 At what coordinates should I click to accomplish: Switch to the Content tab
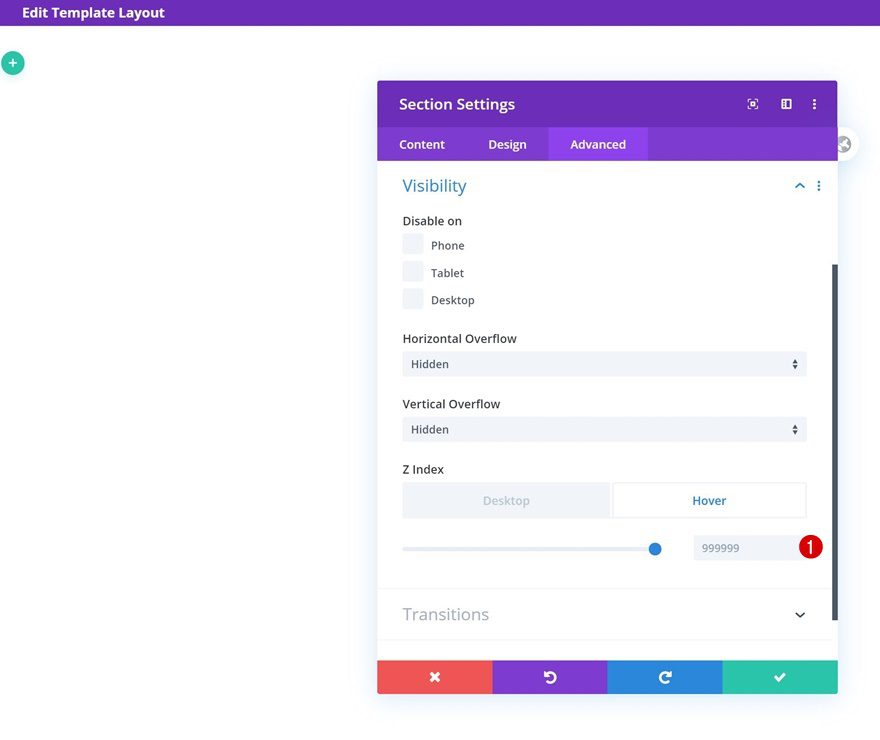click(x=422, y=144)
